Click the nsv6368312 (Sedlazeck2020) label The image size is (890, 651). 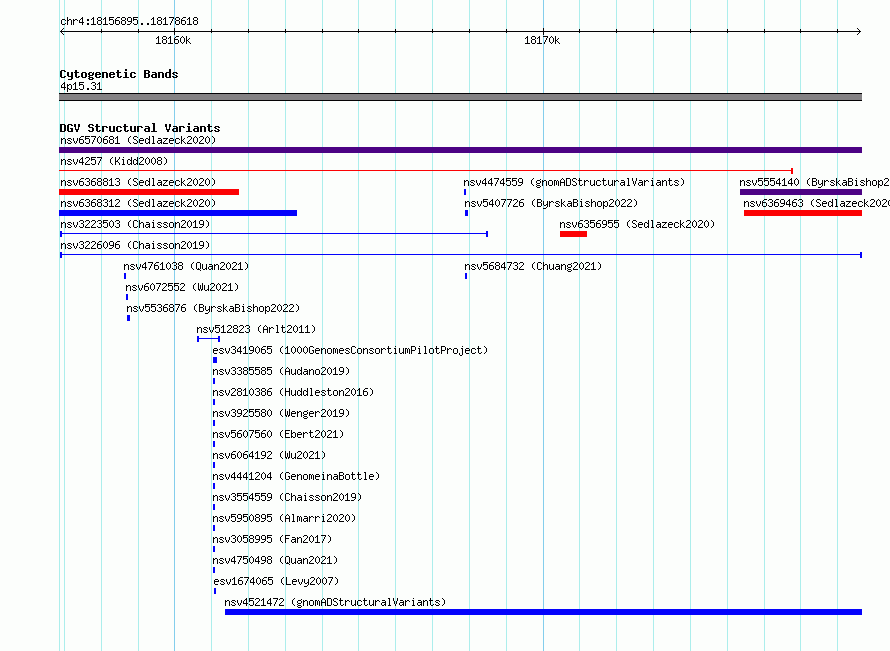pos(138,203)
